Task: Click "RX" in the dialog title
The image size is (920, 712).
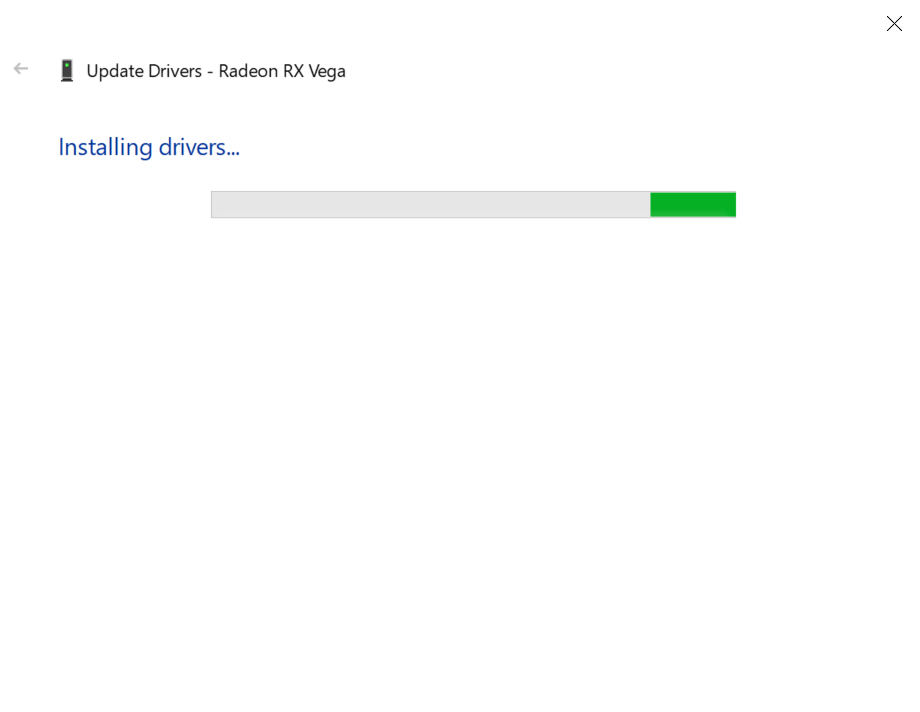Action: pos(294,71)
